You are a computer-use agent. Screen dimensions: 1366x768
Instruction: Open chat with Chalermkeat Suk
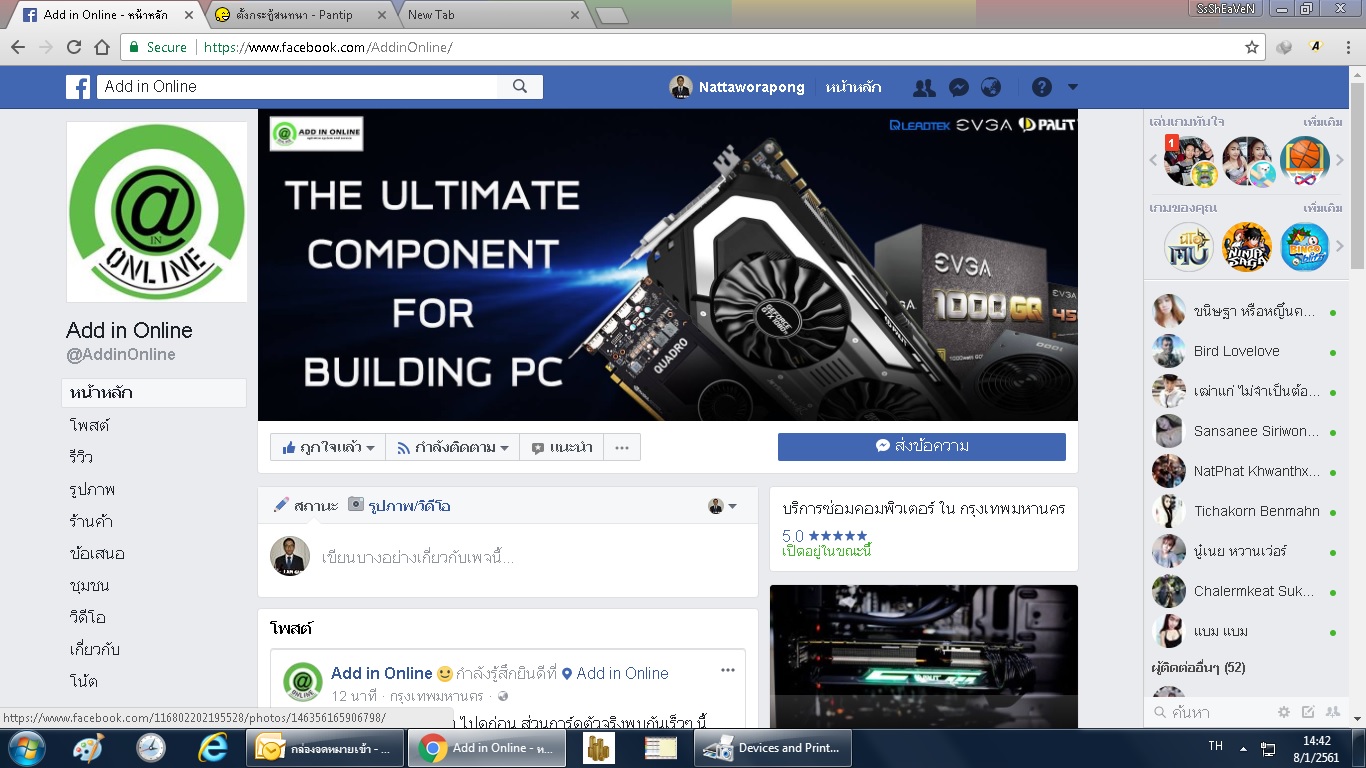(x=1245, y=591)
